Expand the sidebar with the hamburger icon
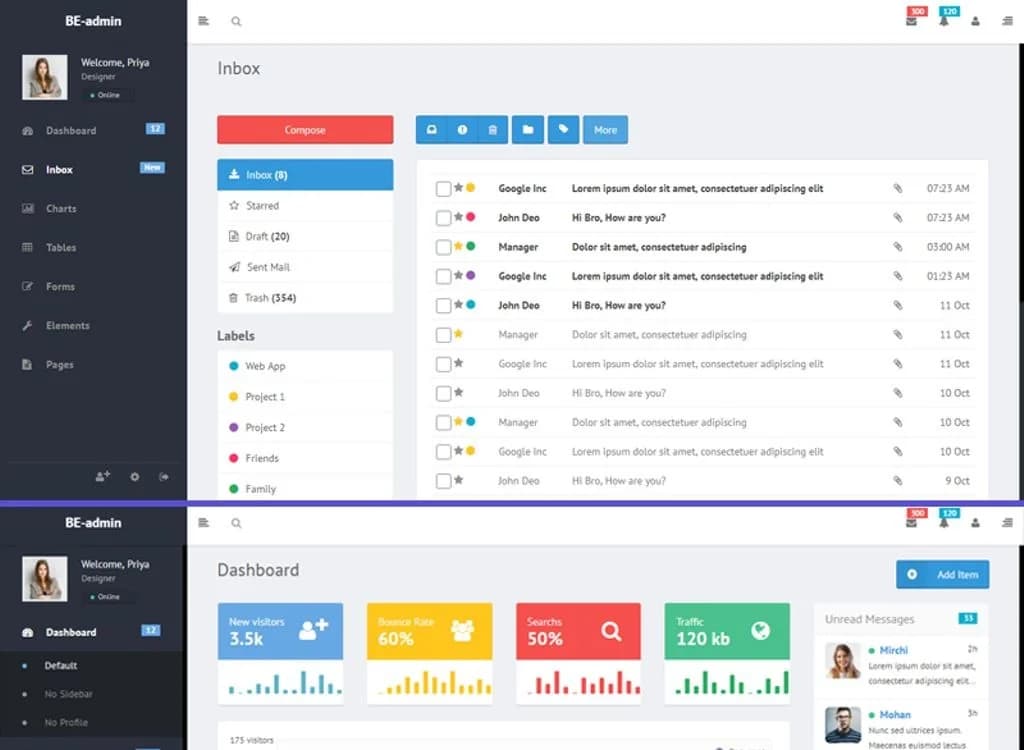1024x750 pixels. (x=202, y=20)
